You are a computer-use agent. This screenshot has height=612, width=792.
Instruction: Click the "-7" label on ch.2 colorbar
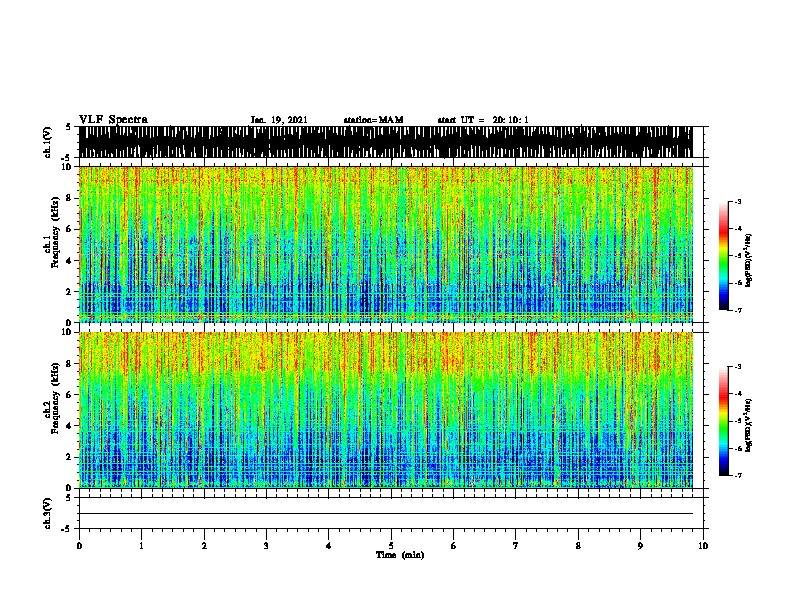tap(737, 475)
